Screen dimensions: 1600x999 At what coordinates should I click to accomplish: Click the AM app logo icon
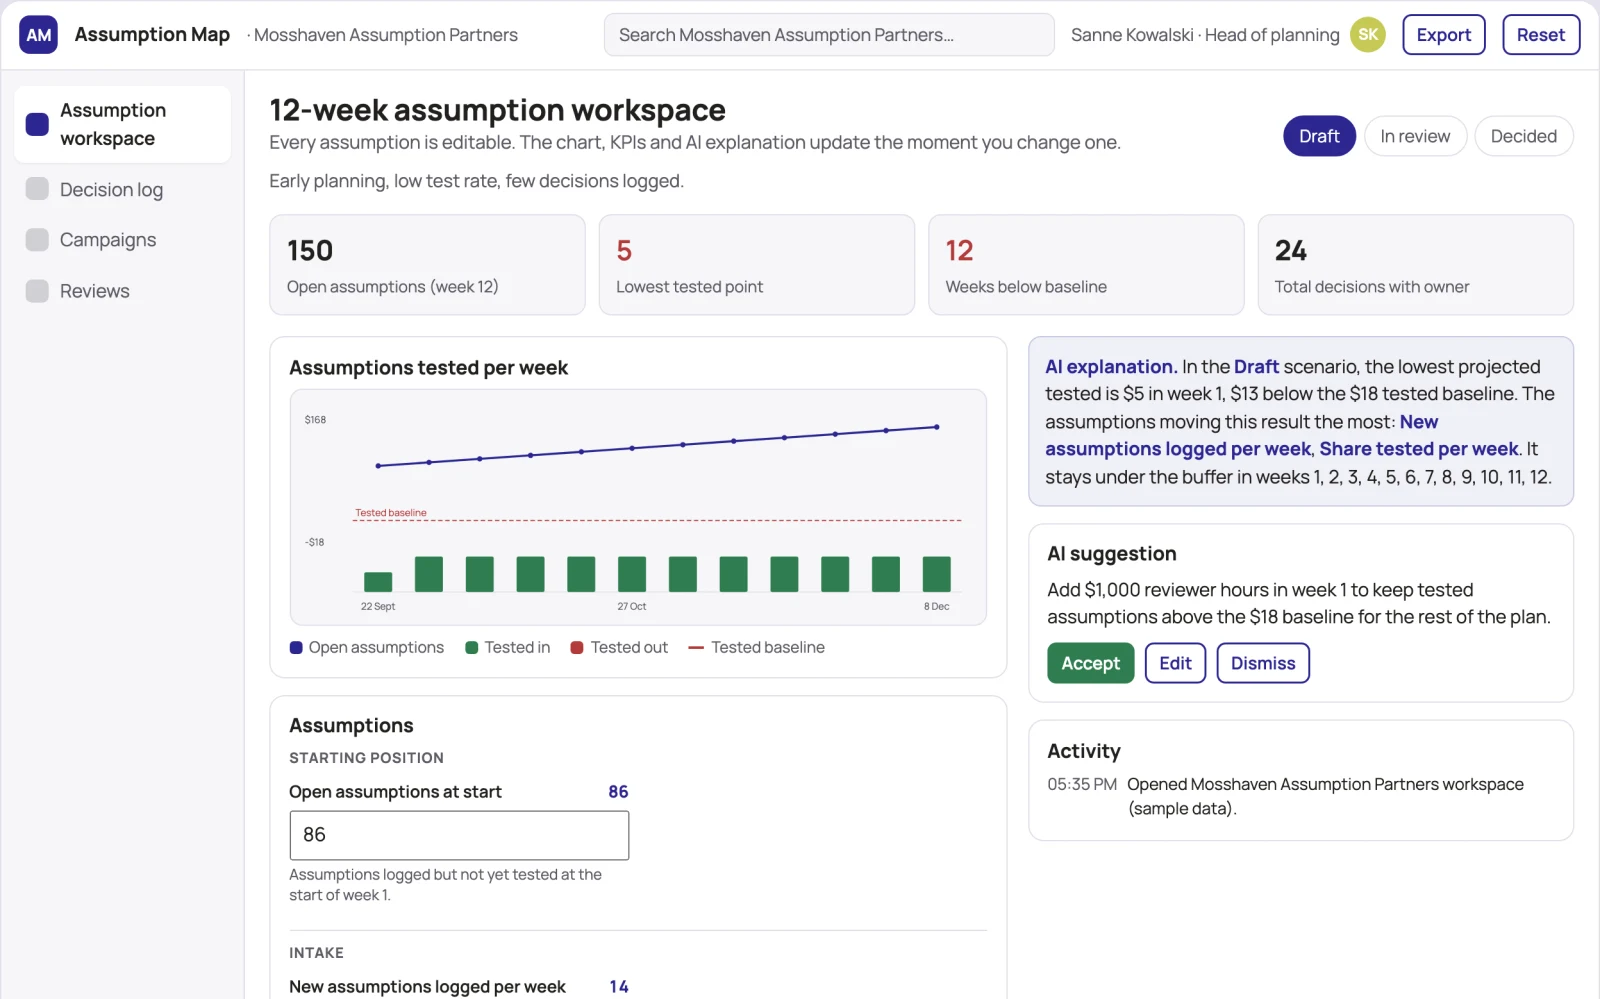coord(38,35)
